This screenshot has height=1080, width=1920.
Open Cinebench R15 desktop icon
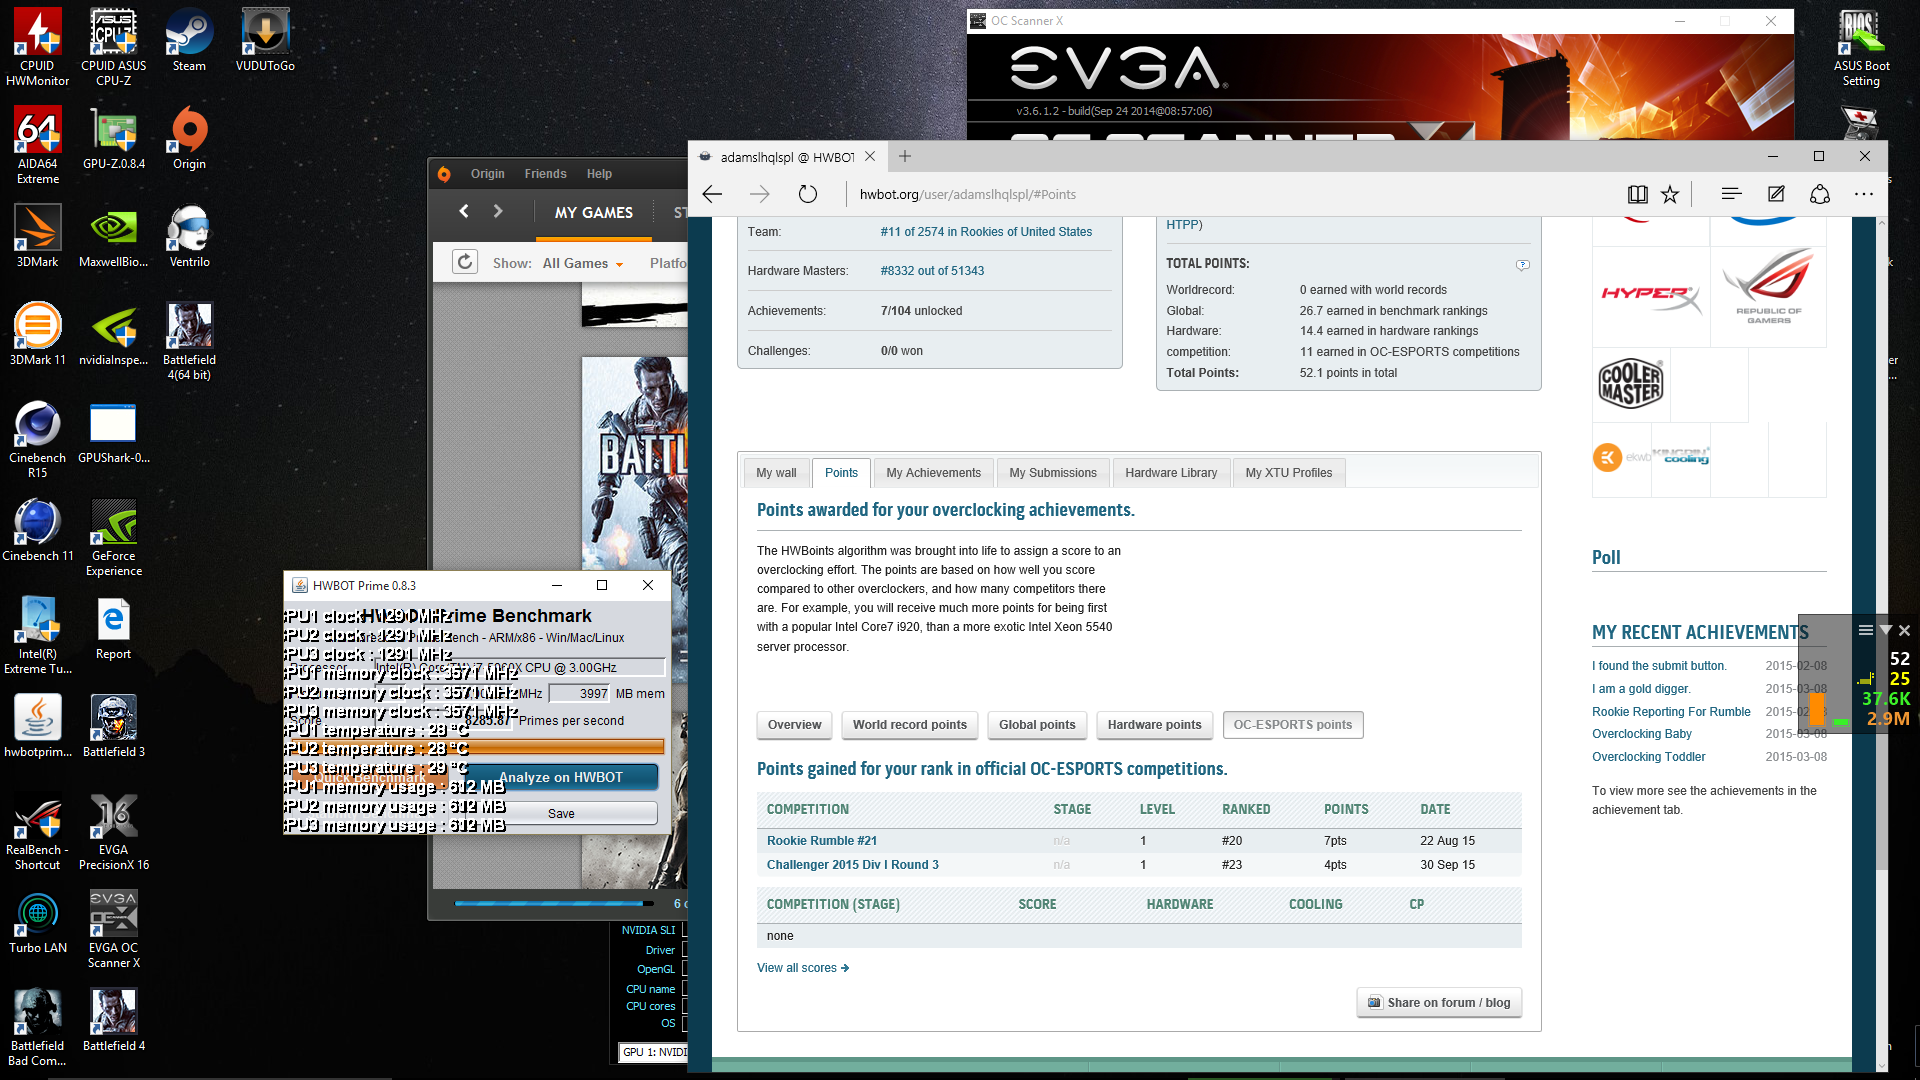(38, 439)
